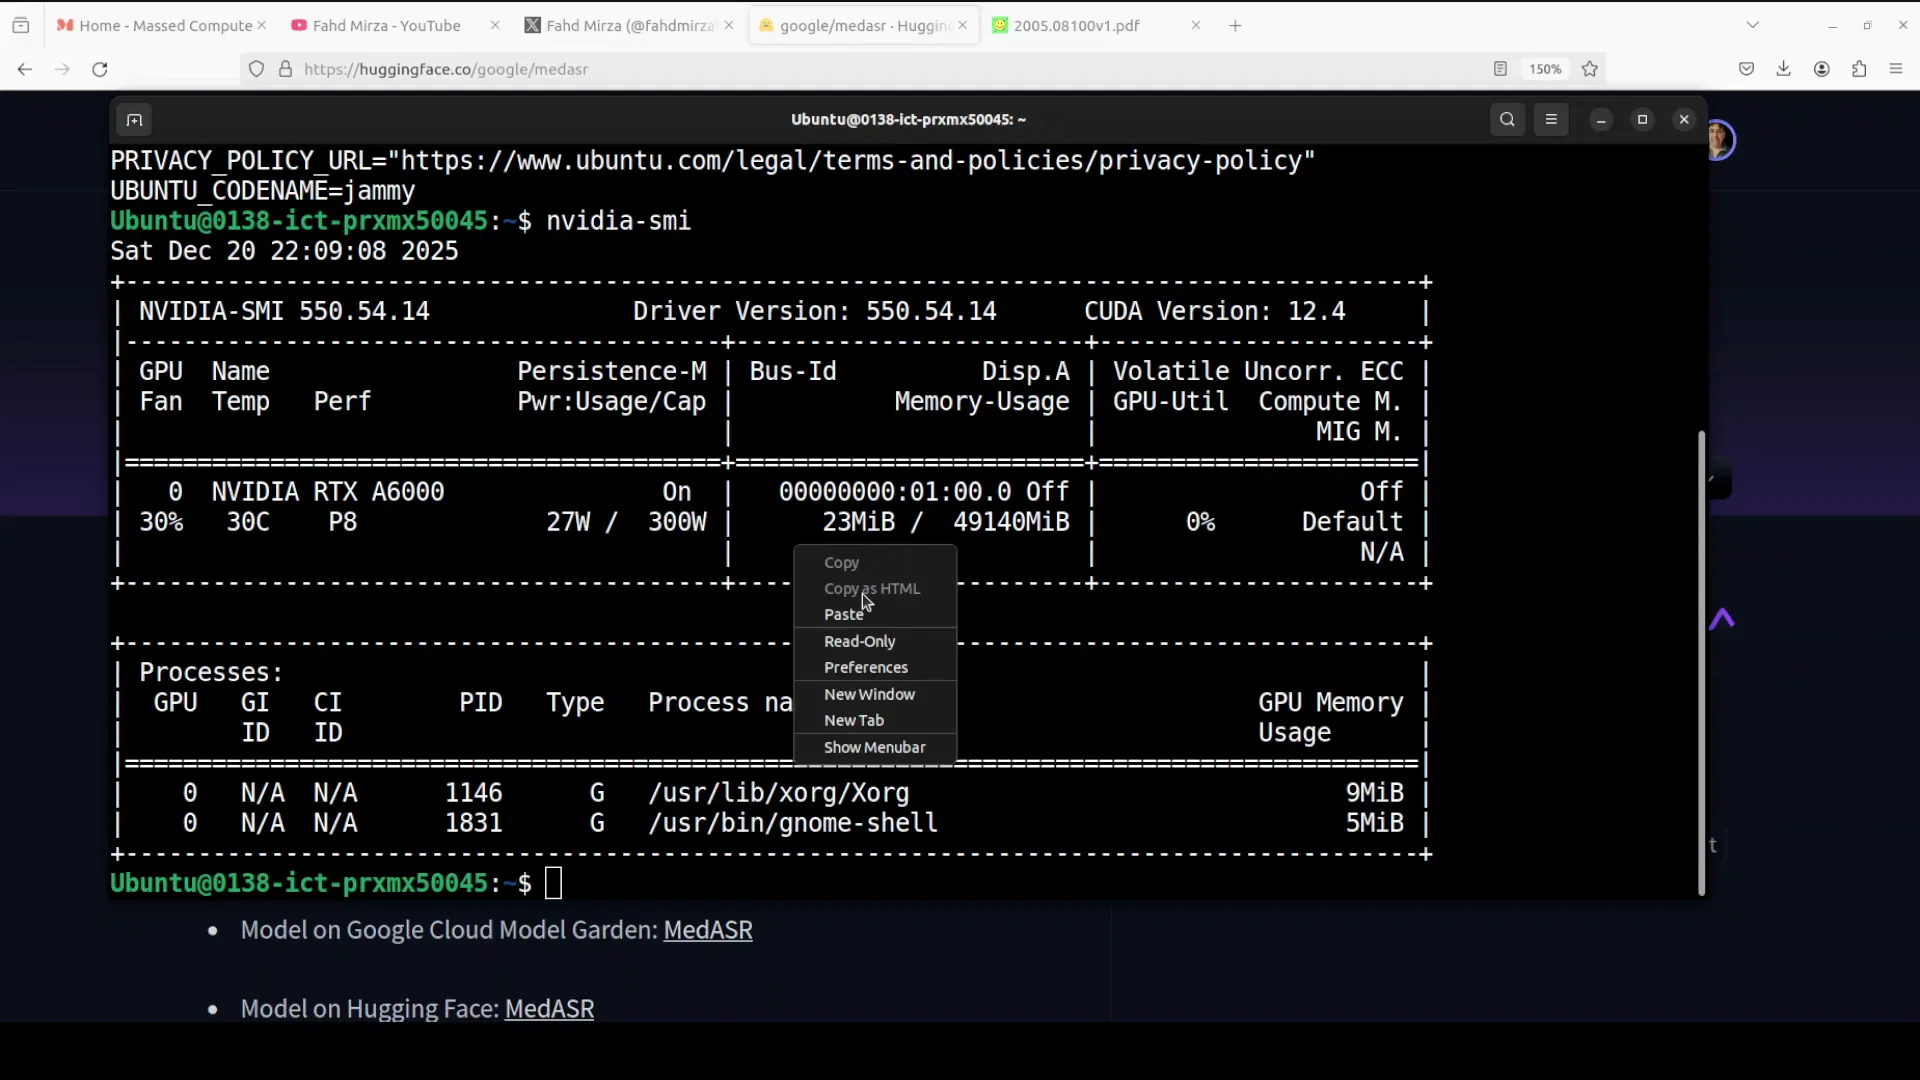The image size is (1920, 1080).
Task: Click the new terminal tab icon
Action: 134,120
